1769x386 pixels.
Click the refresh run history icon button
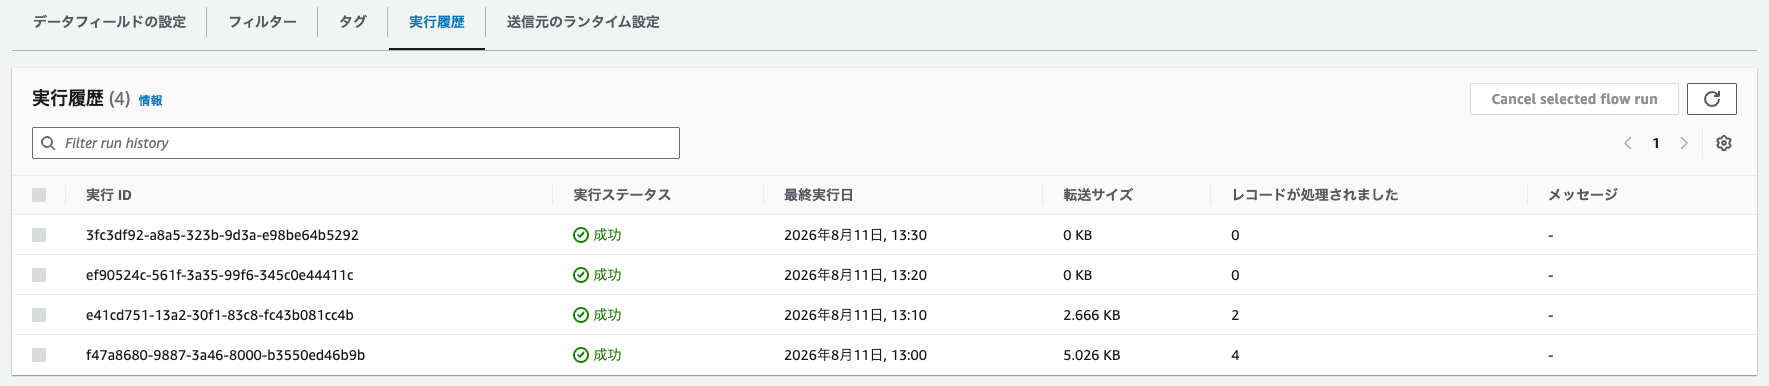[1711, 99]
